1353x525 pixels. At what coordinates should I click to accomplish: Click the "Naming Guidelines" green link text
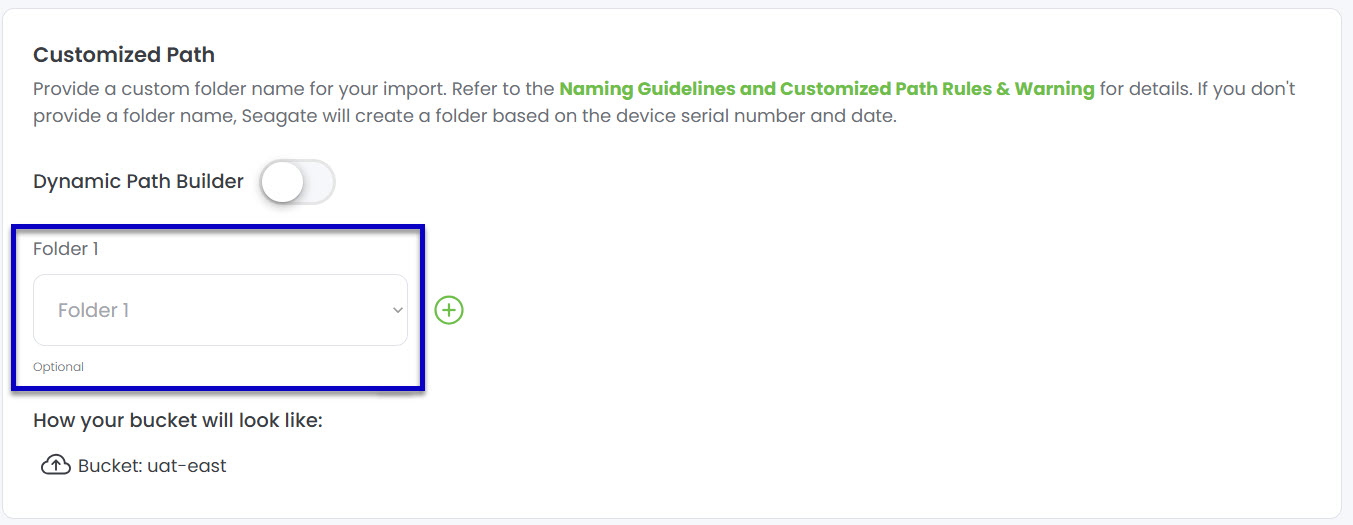click(x=646, y=89)
